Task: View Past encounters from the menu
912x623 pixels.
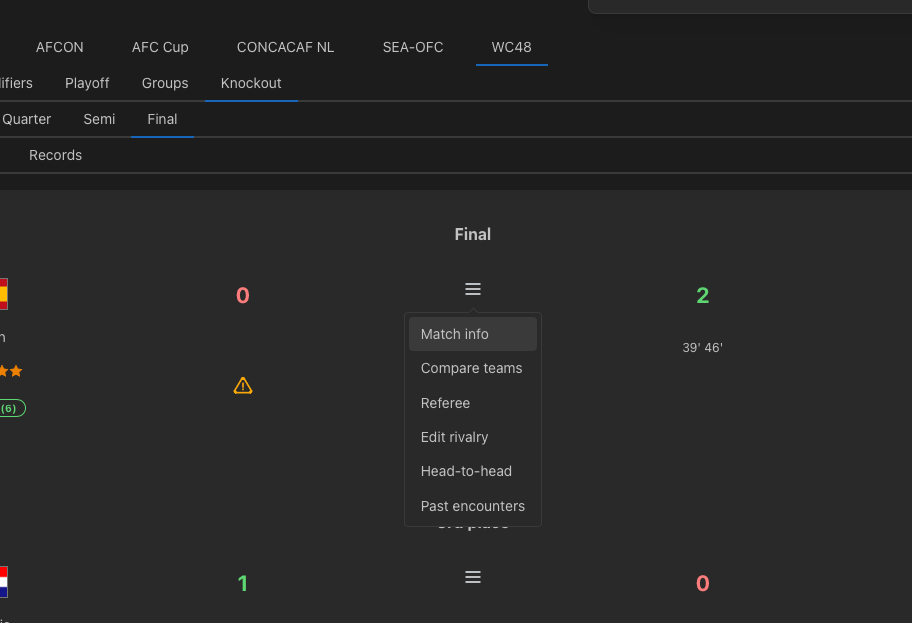Action: tap(472, 506)
